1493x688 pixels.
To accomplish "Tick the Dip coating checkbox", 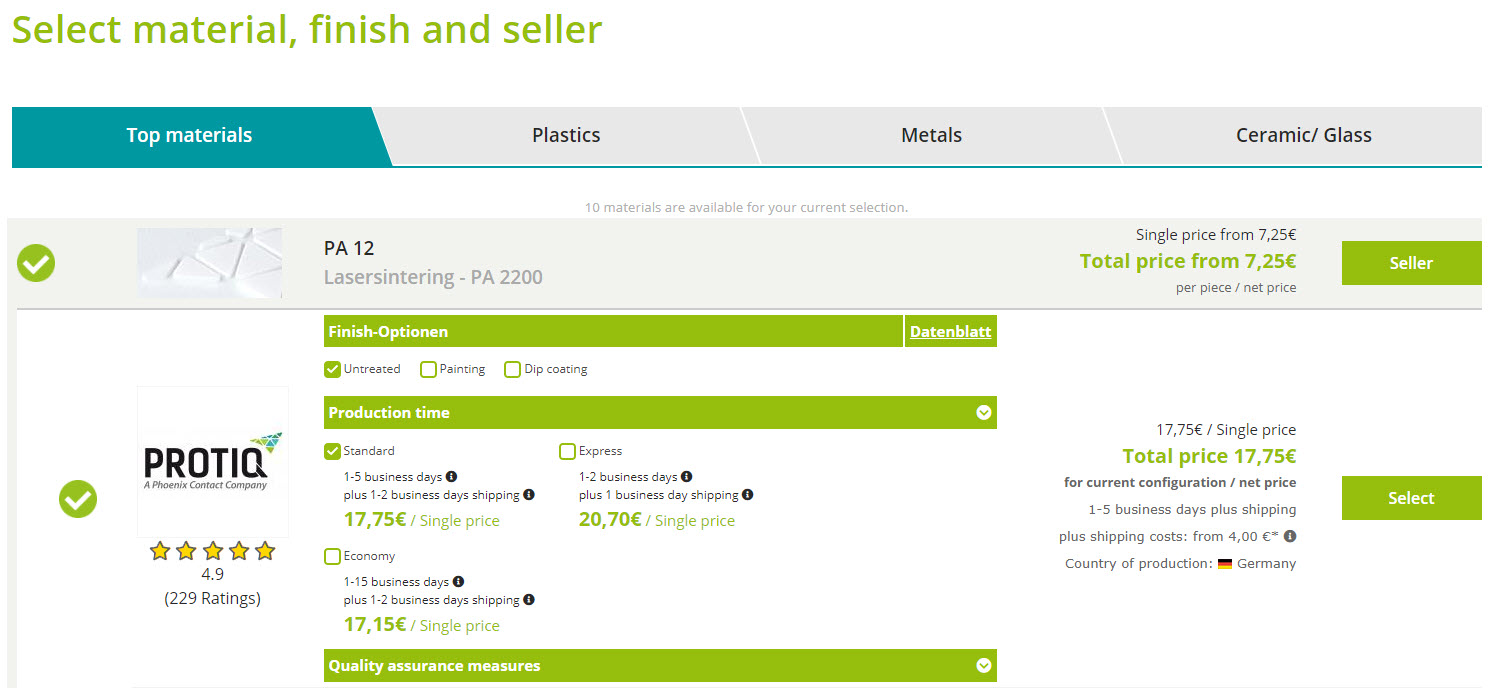I will (x=513, y=370).
